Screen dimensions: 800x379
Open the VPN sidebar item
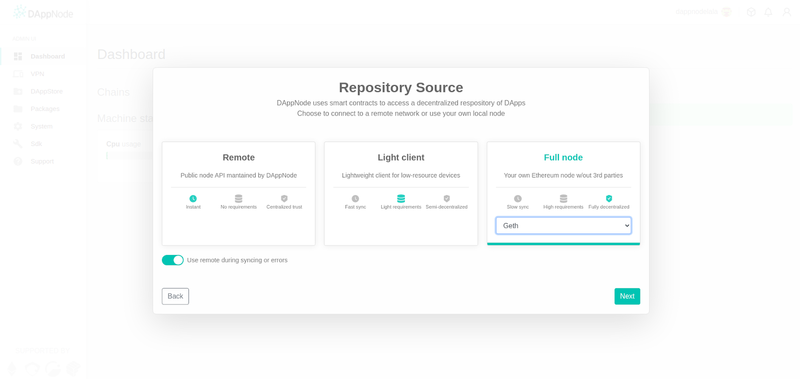click(x=44, y=74)
